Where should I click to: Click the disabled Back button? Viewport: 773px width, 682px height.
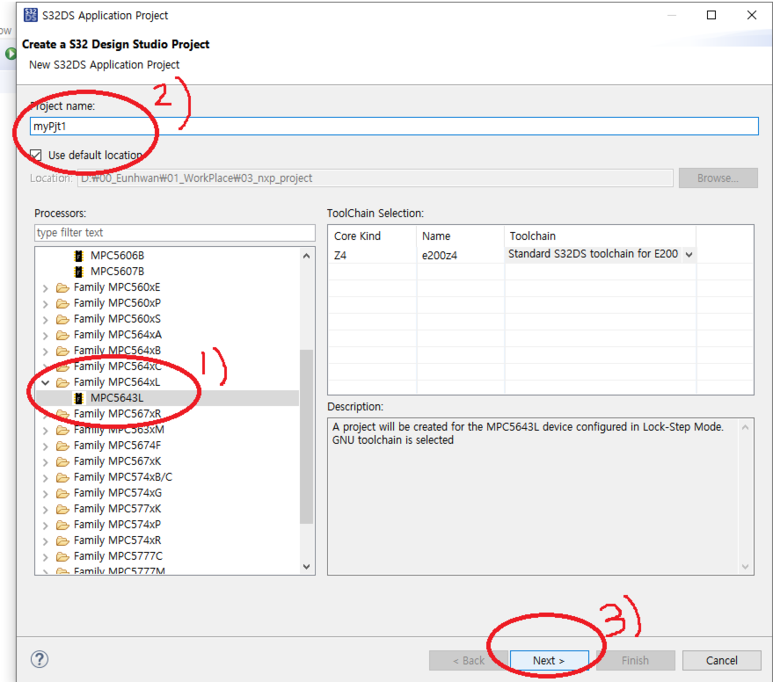(468, 660)
